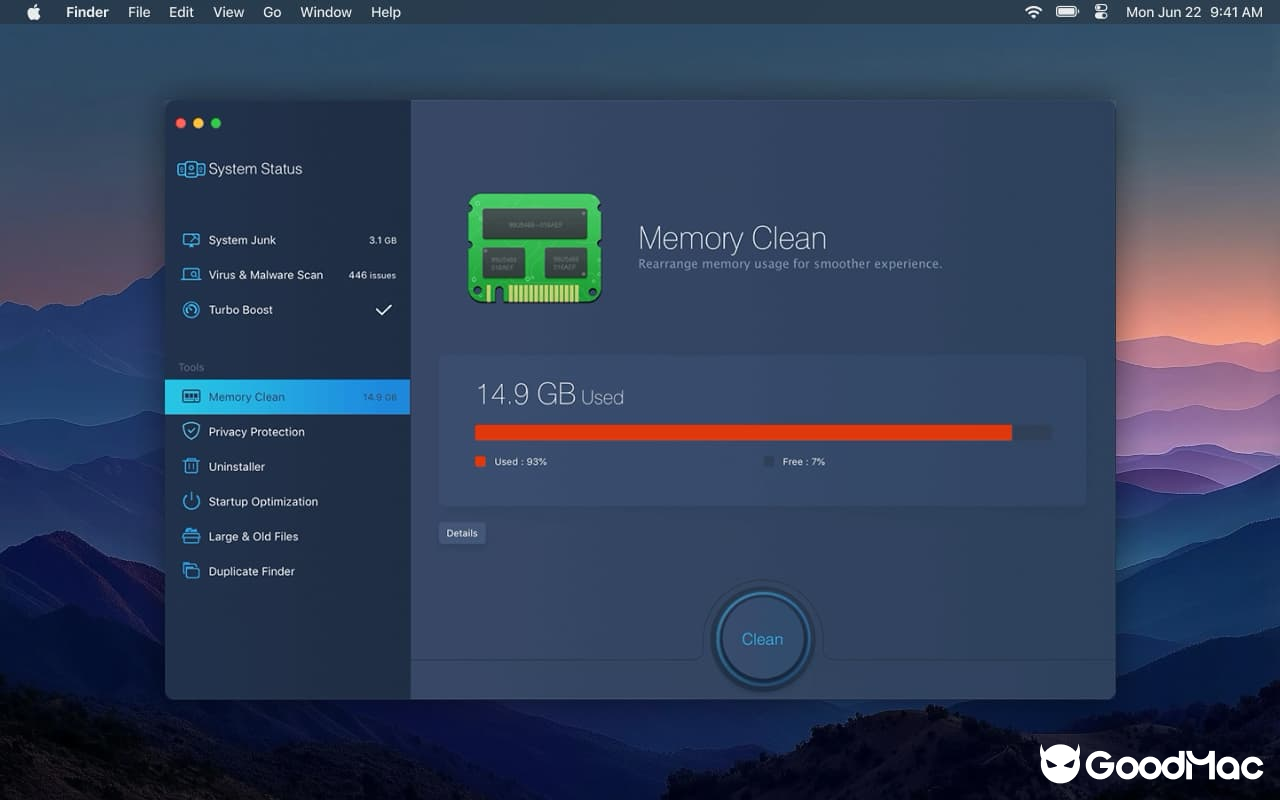This screenshot has width=1280, height=800.
Task: Open Large & Old Files tool
Action: point(288,537)
